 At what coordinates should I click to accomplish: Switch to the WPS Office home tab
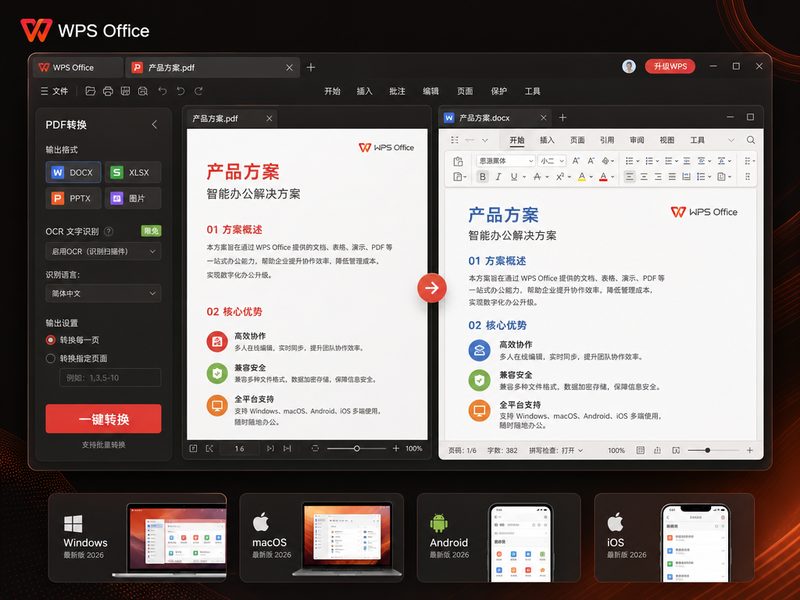(78, 67)
